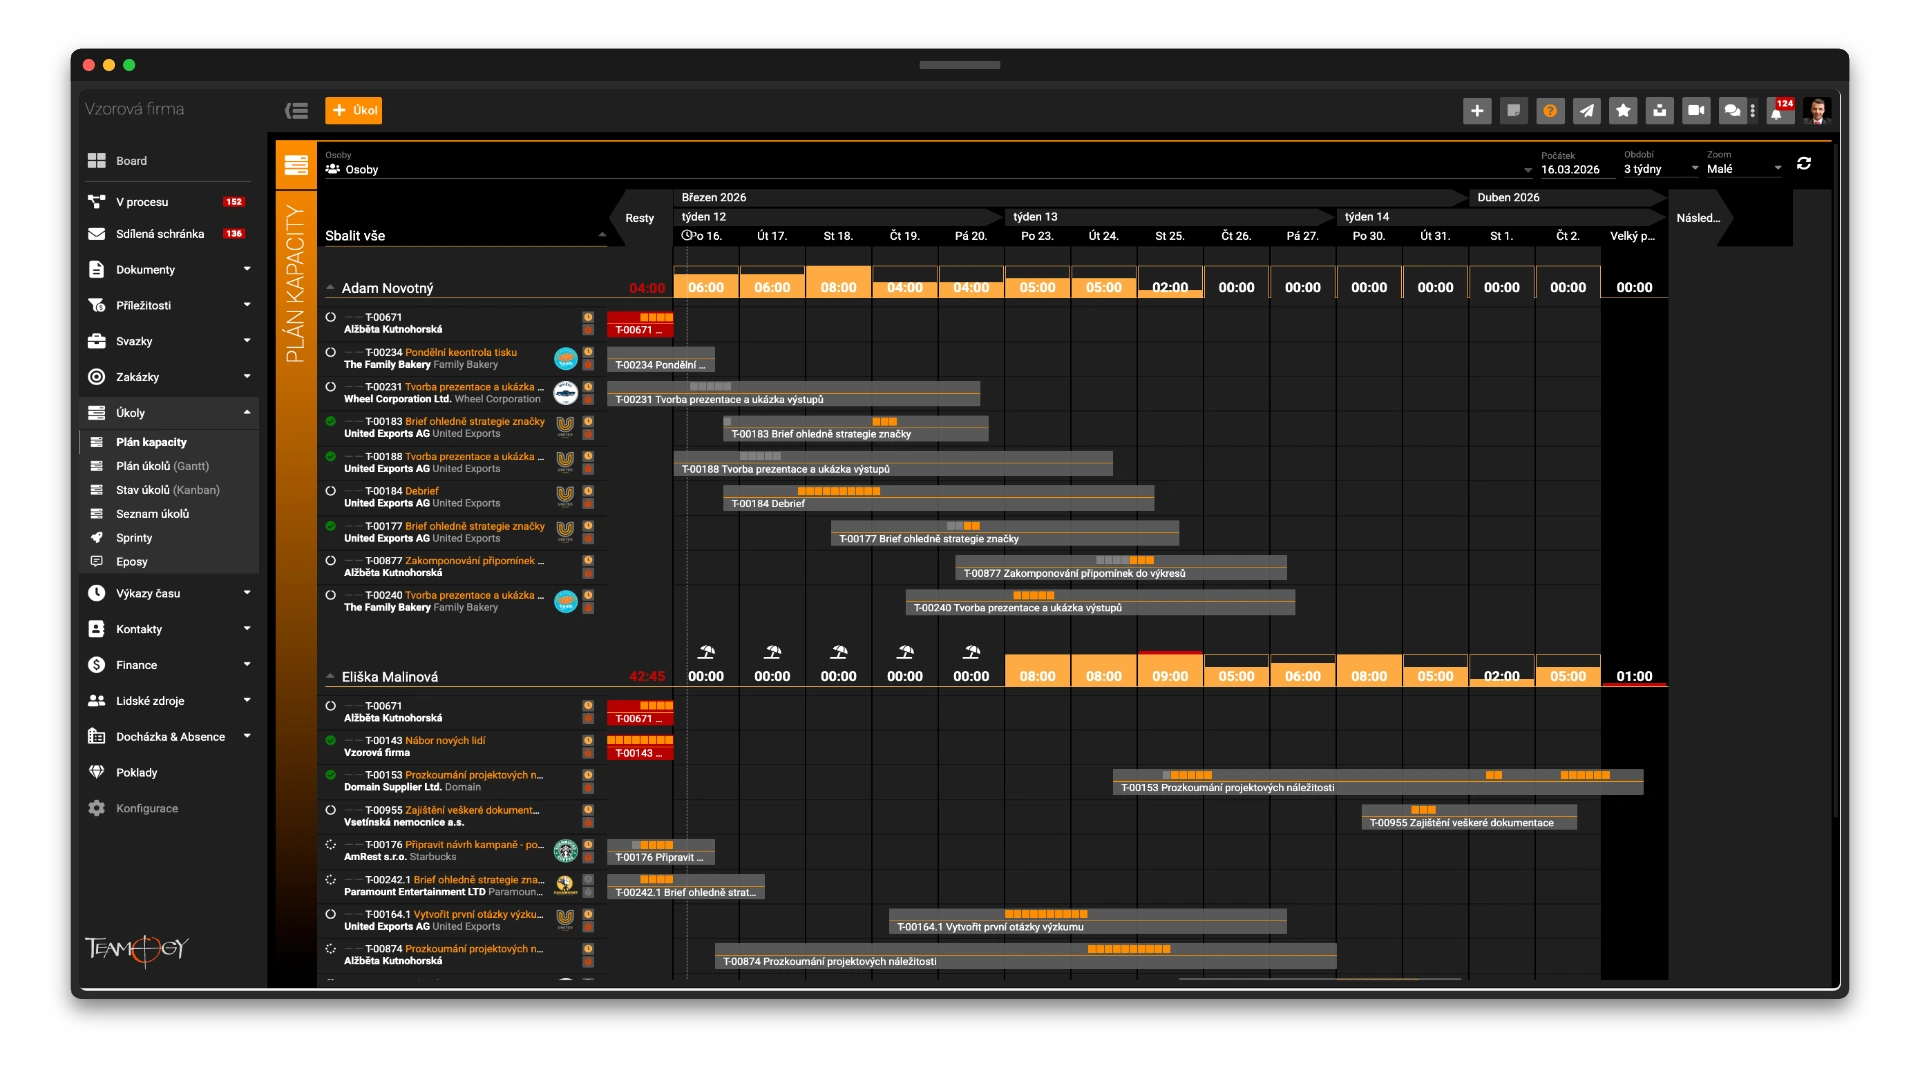Click the Počátek date field 16.03.2026
Screen dimensions: 1920x1080
[x=1570, y=169]
